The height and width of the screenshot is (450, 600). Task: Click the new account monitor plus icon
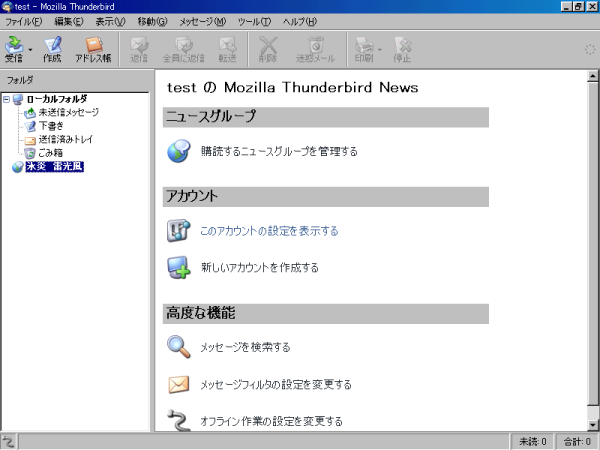coord(179,267)
